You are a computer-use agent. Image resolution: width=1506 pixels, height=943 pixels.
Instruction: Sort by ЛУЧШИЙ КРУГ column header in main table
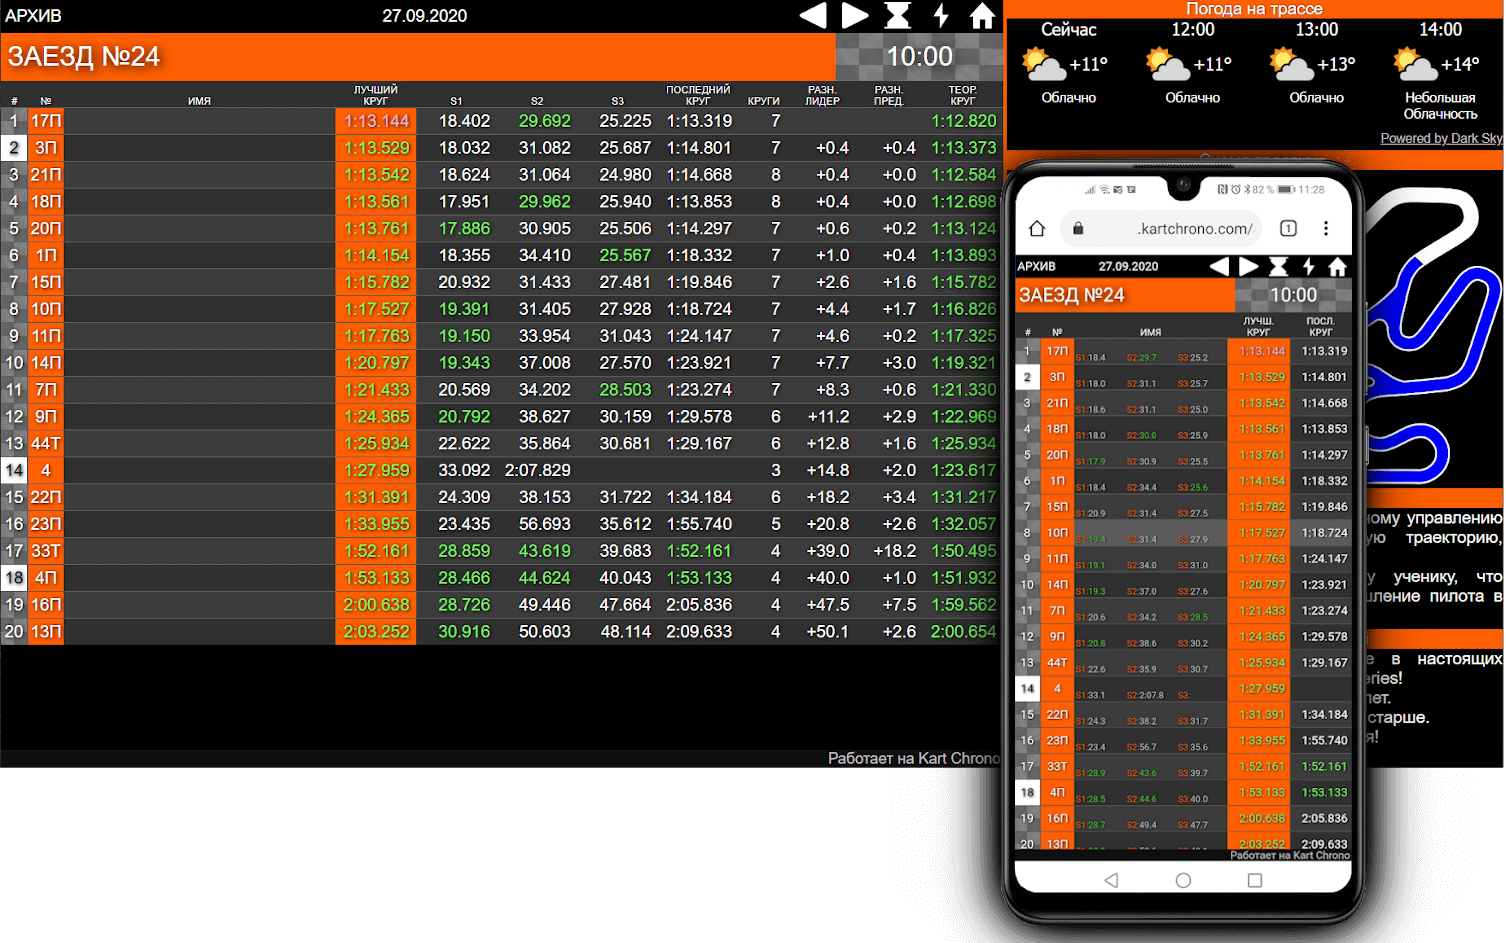[x=376, y=95]
